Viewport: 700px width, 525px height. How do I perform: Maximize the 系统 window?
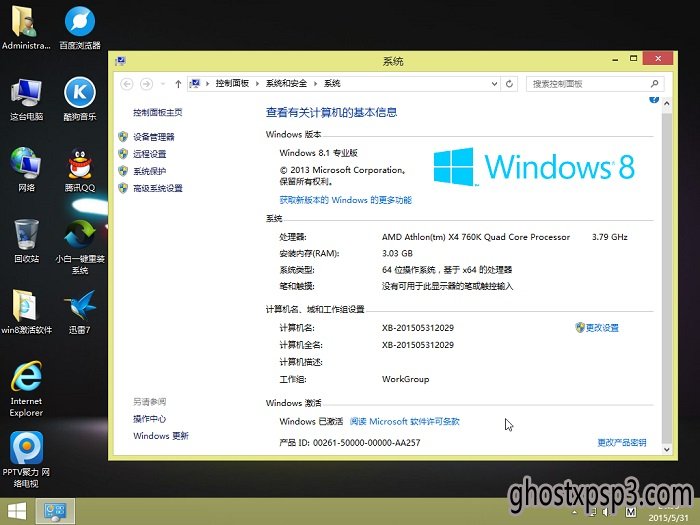tap(633, 58)
